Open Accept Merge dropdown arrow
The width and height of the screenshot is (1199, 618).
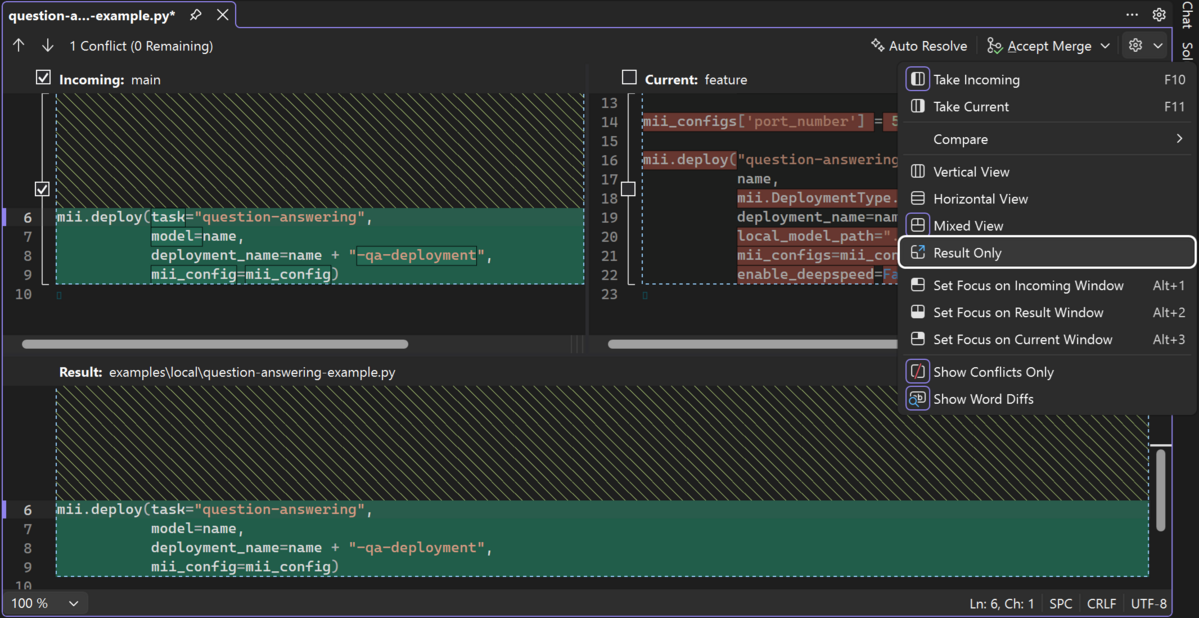click(x=1105, y=46)
